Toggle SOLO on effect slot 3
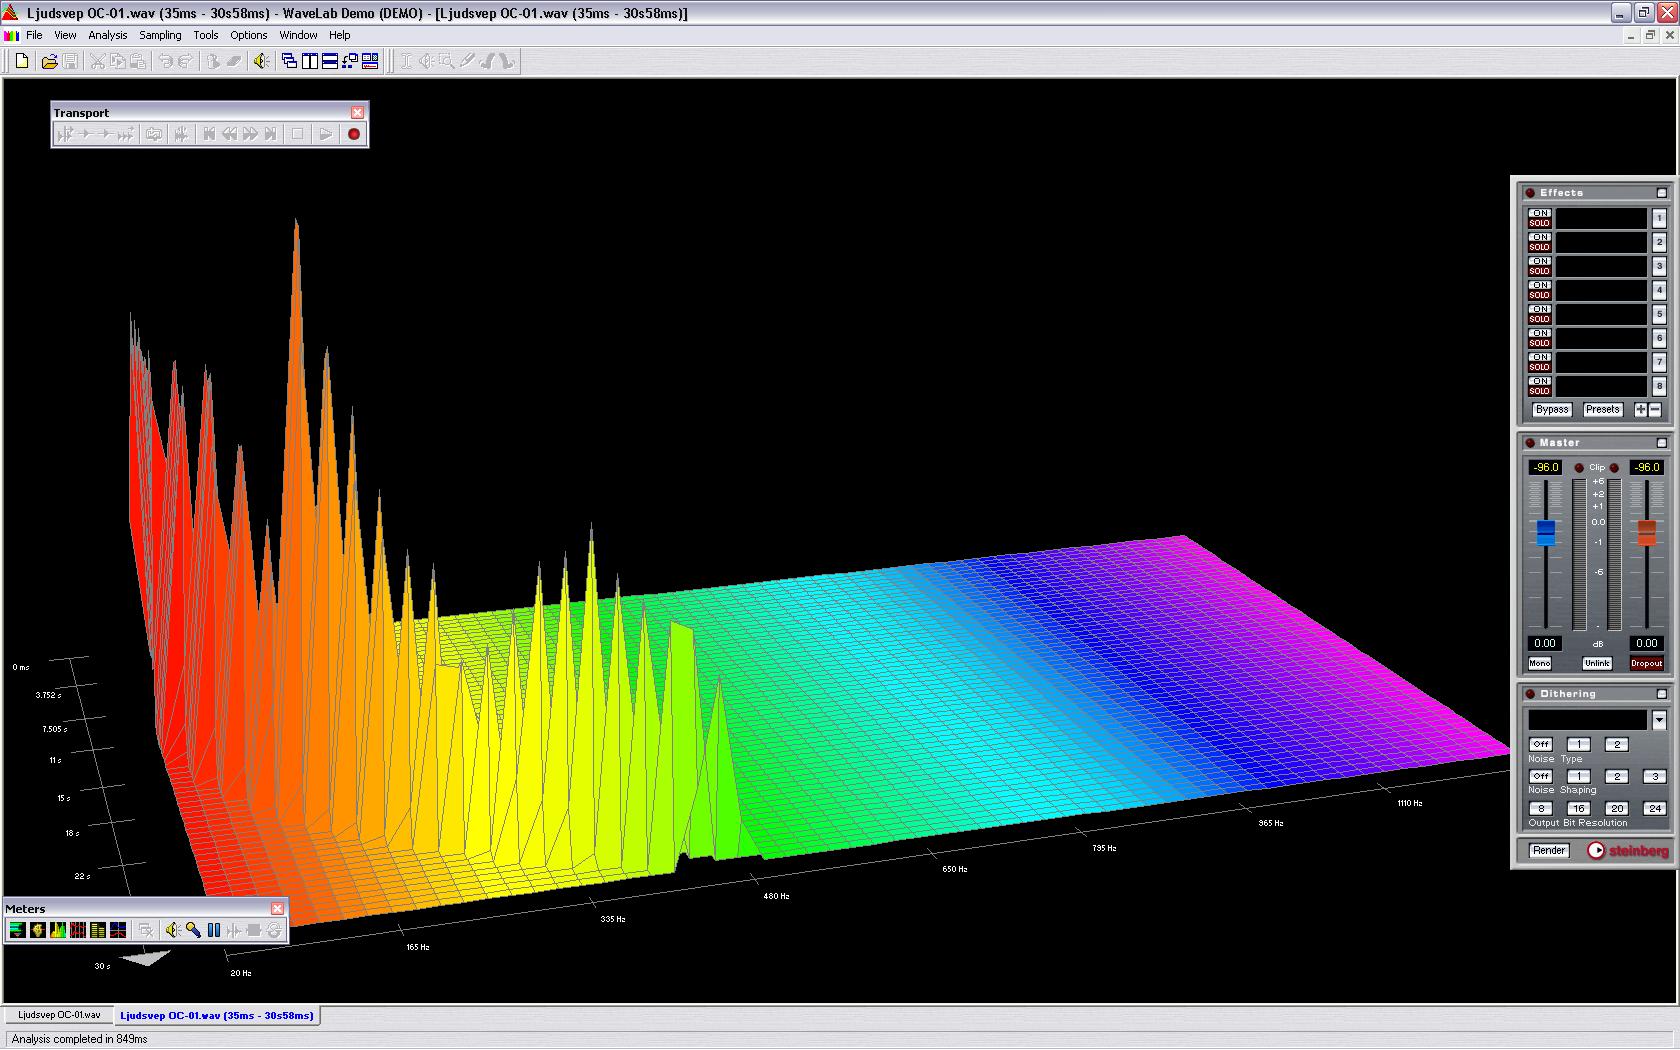This screenshot has height=1050, width=1680. [1539, 271]
